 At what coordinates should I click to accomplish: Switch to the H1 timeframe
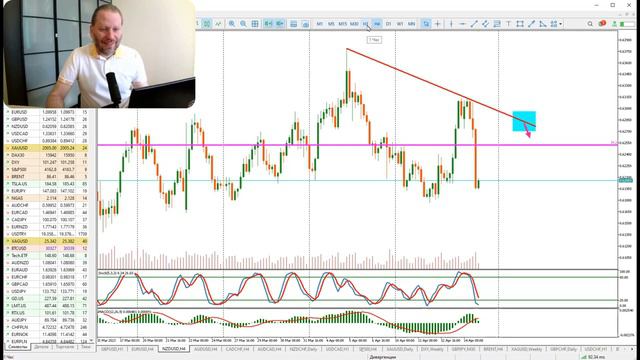click(x=366, y=24)
